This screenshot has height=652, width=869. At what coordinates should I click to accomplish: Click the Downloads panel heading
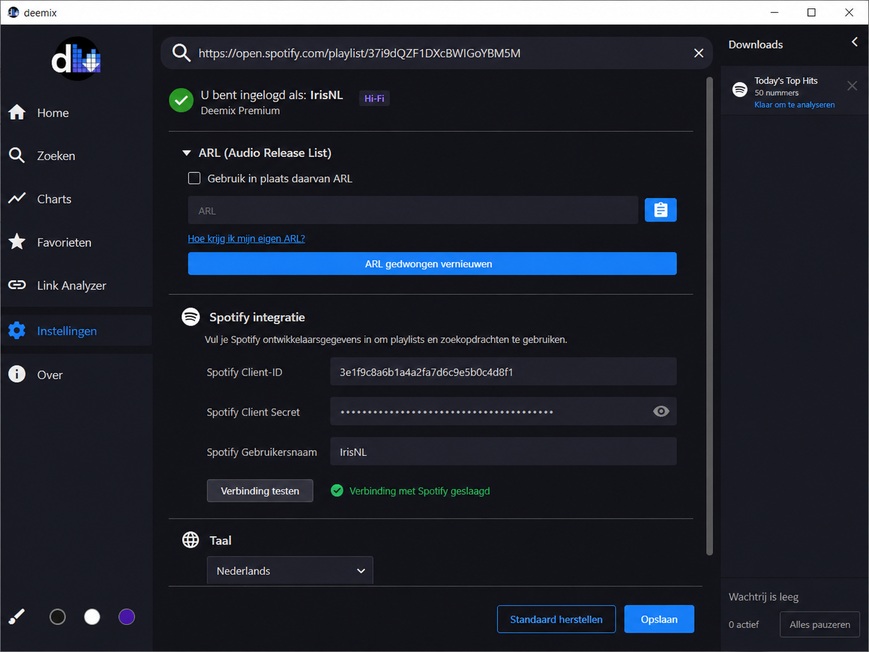point(755,44)
